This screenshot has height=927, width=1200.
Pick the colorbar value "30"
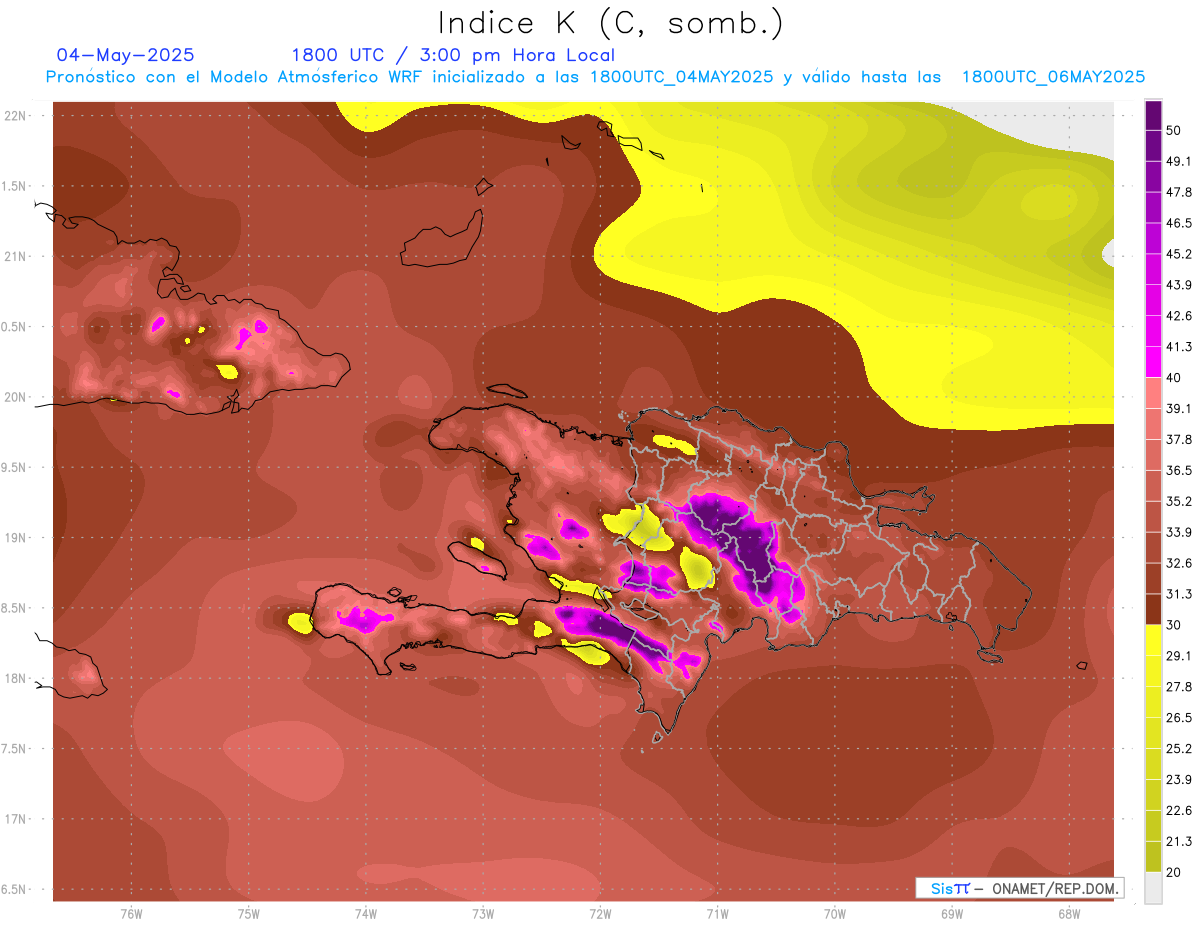[1176, 624]
